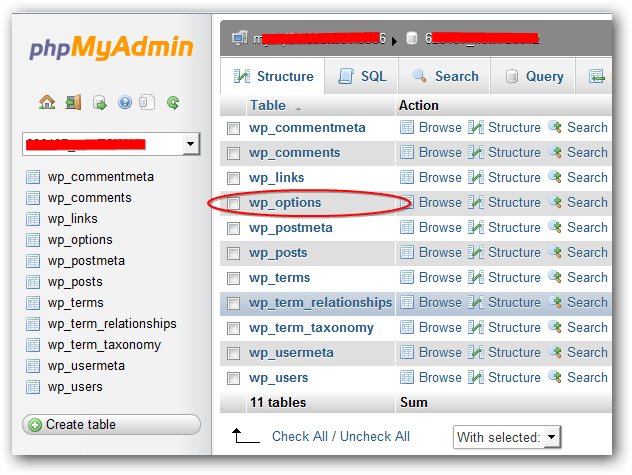The height and width of the screenshot is (475, 632).
Task: Click the Uncheck All link
Action: coord(375,436)
